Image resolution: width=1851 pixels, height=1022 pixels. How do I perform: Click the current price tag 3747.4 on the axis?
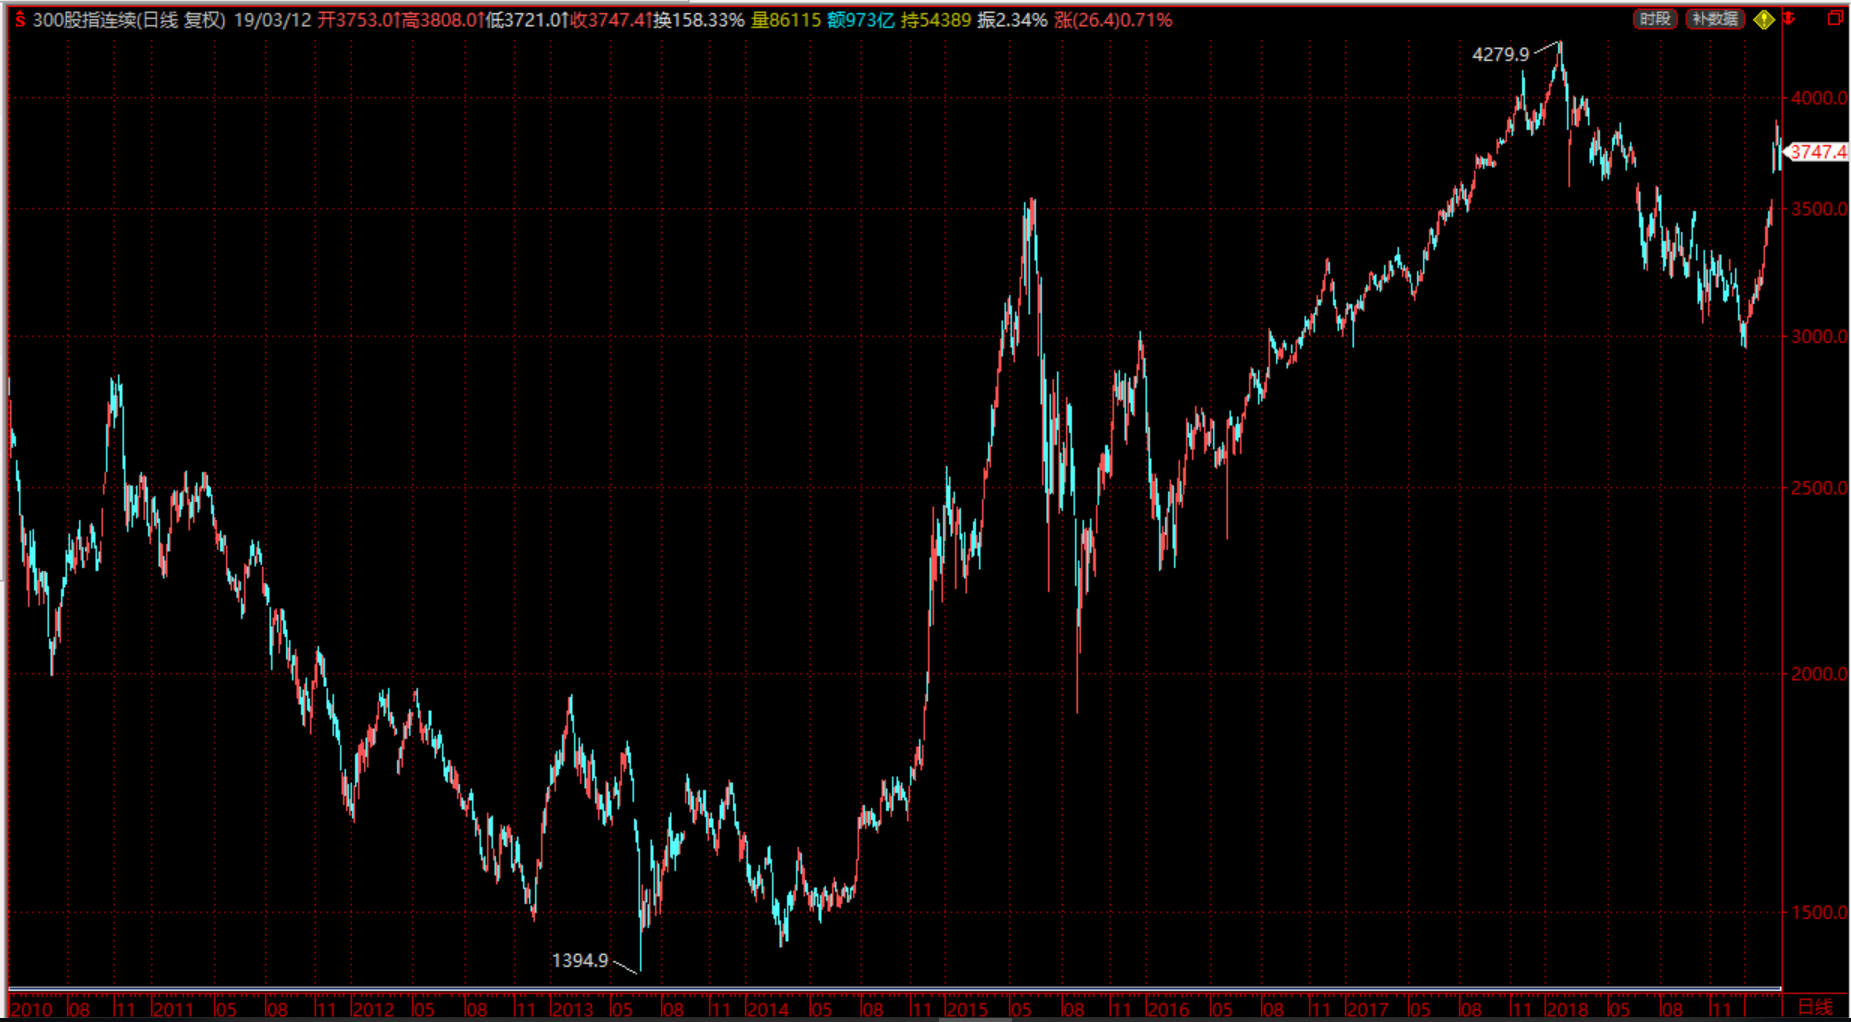pyautogui.click(x=1818, y=152)
